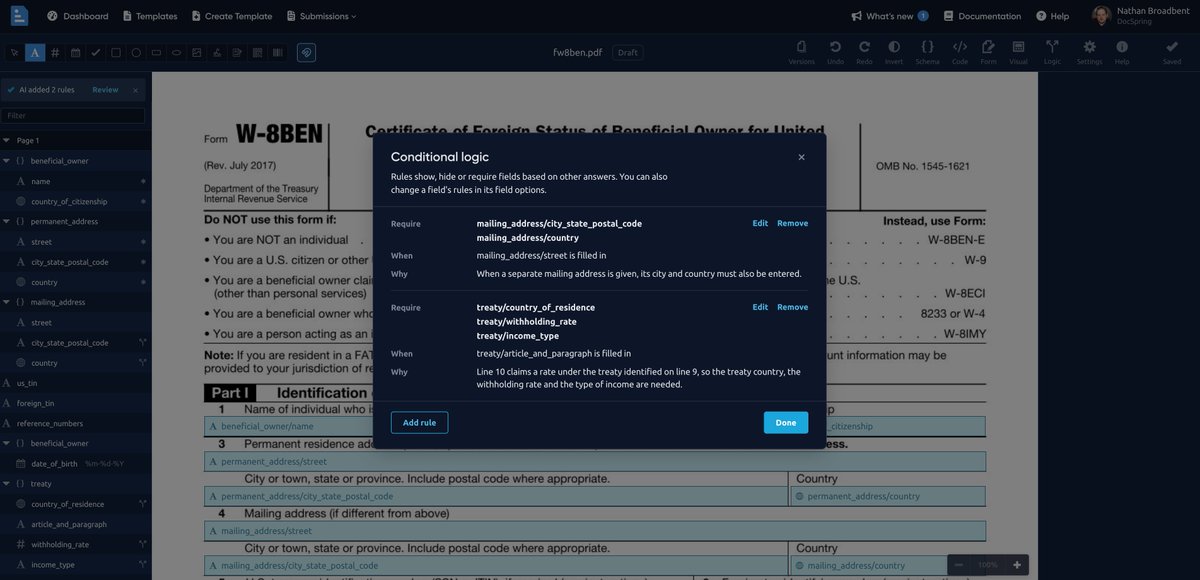This screenshot has height=580, width=1200.
Task: Collapse the mailing_address group
Action: coord(7,302)
